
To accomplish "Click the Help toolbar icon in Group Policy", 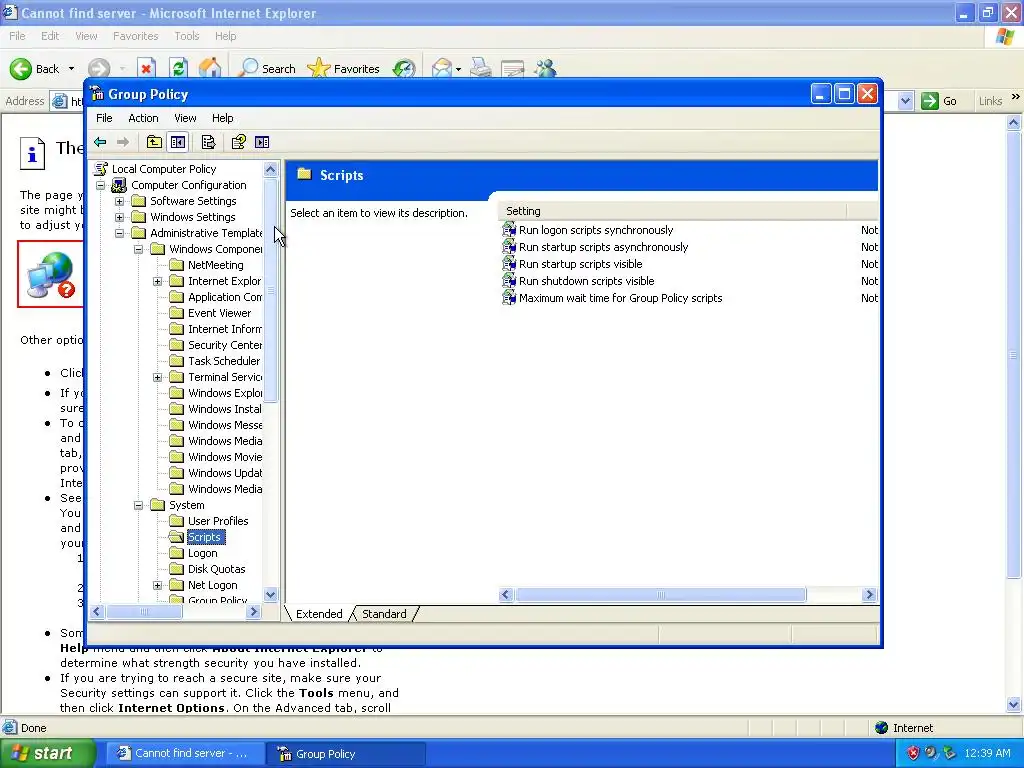I will 238,142.
